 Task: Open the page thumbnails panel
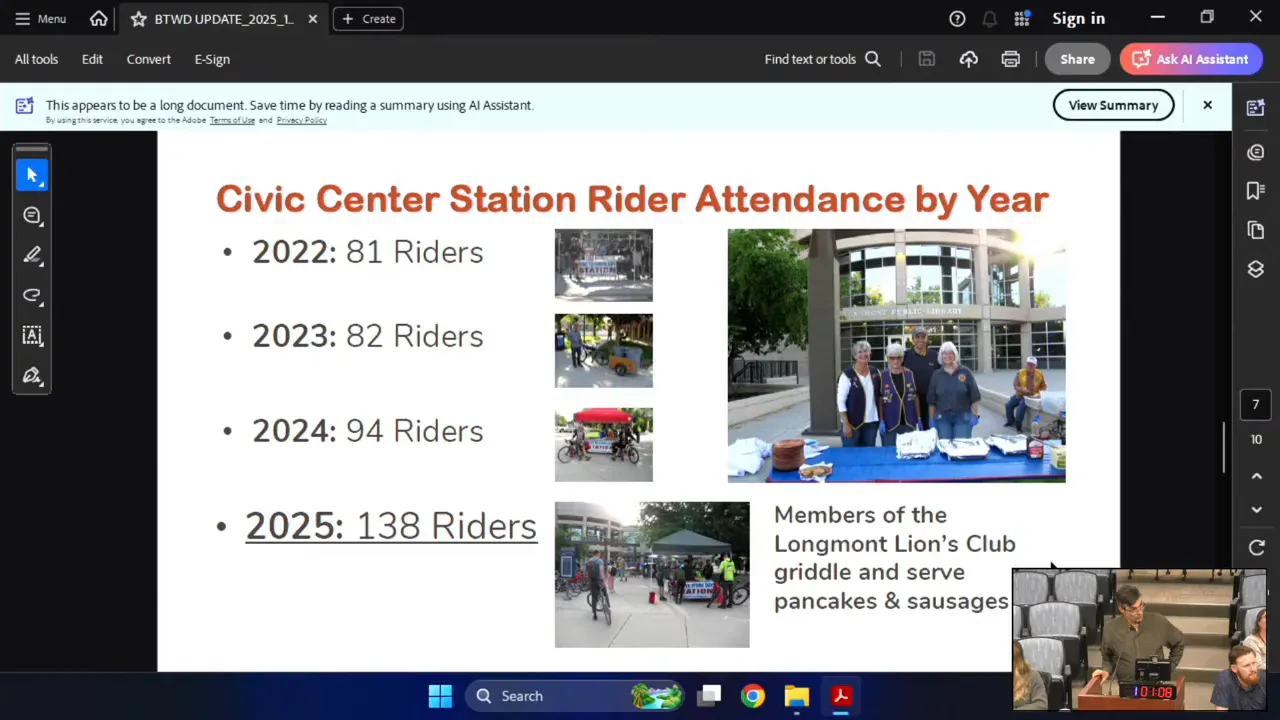[x=1255, y=228]
